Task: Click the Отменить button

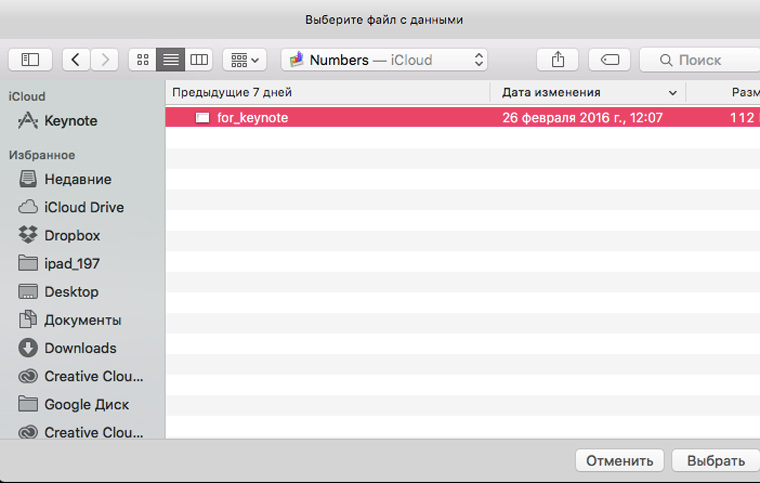Action: pyautogui.click(x=619, y=461)
